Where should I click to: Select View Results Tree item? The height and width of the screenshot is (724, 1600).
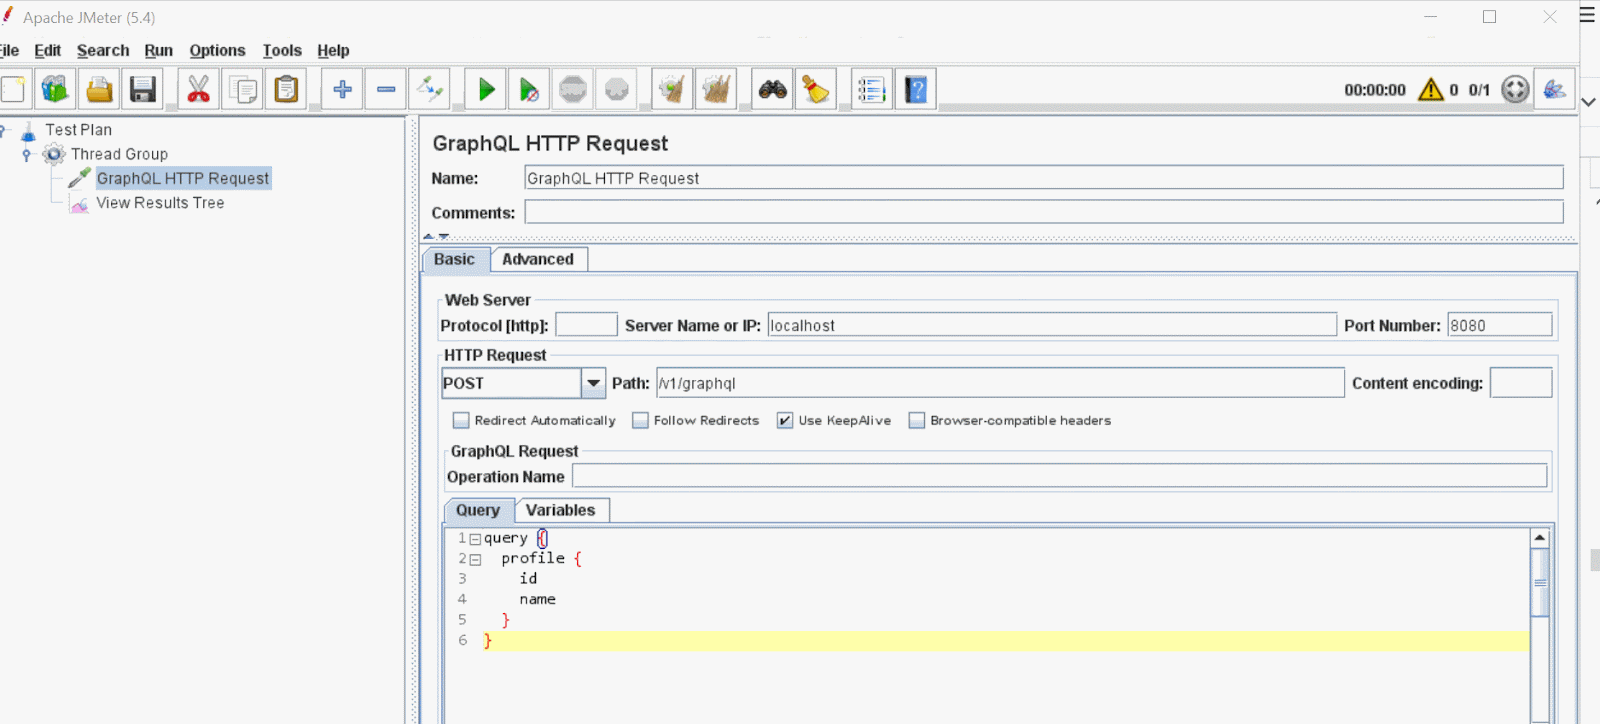[x=160, y=203]
